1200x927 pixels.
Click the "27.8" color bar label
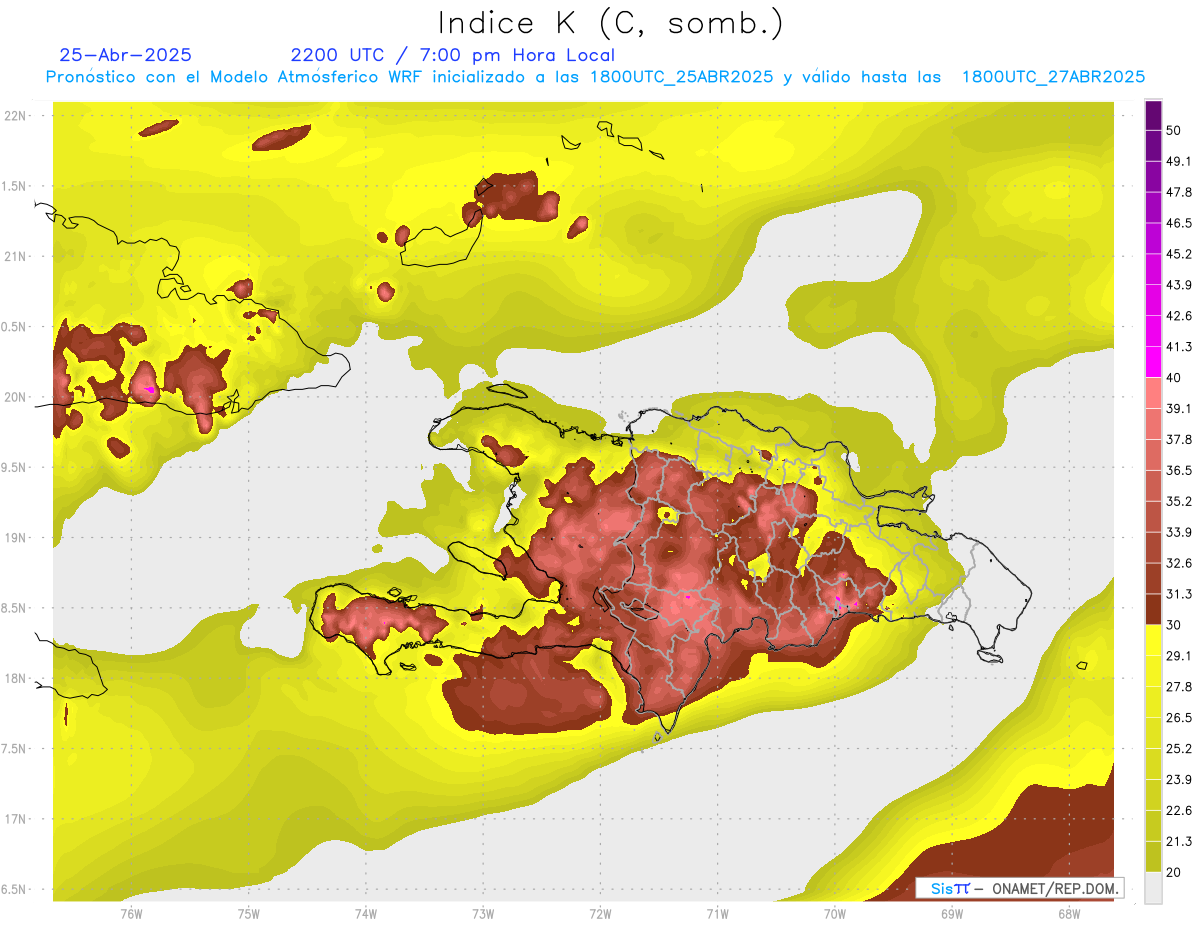(1178, 687)
